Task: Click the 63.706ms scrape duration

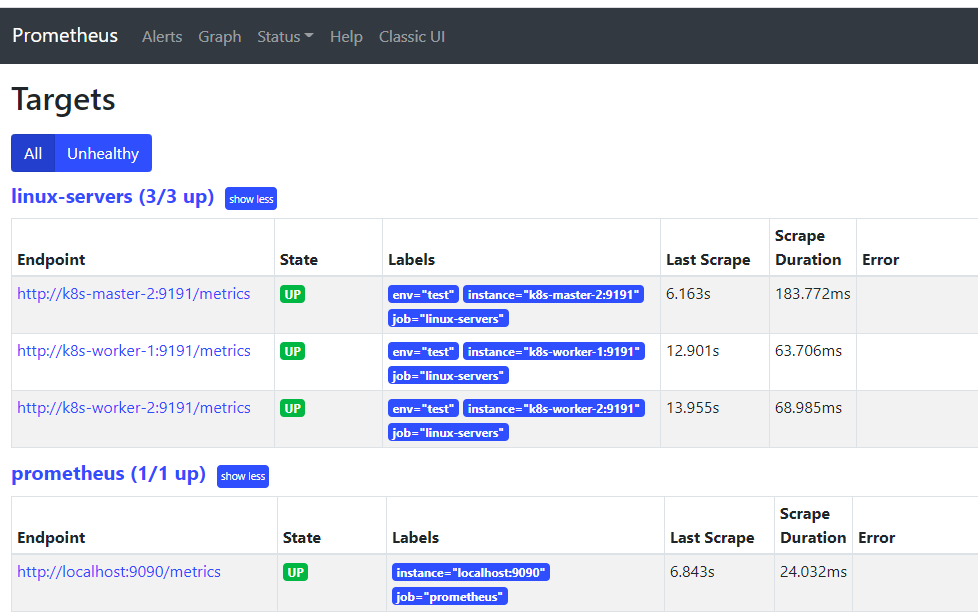Action: [808, 351]
